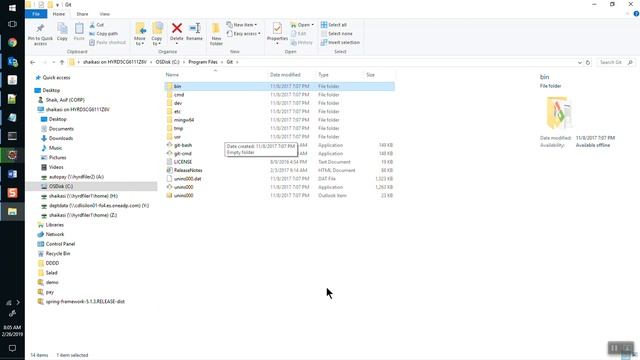Open Chrome from the taskbar
This screenshot has height=360, width=640.
[12, 42]
